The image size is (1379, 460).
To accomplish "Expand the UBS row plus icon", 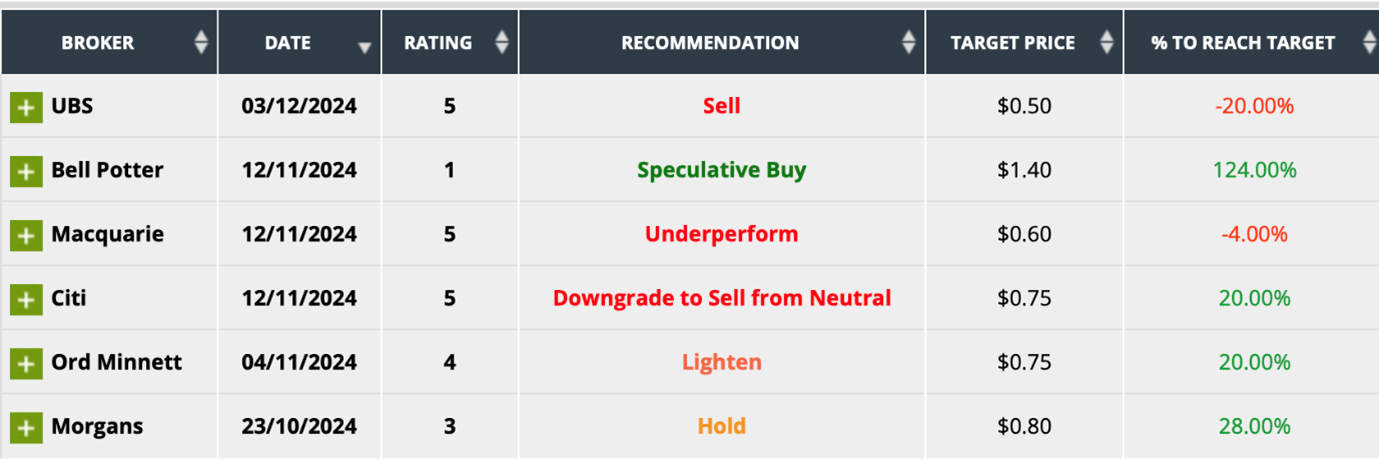I will pyautogui.click(x=26, y=107).
